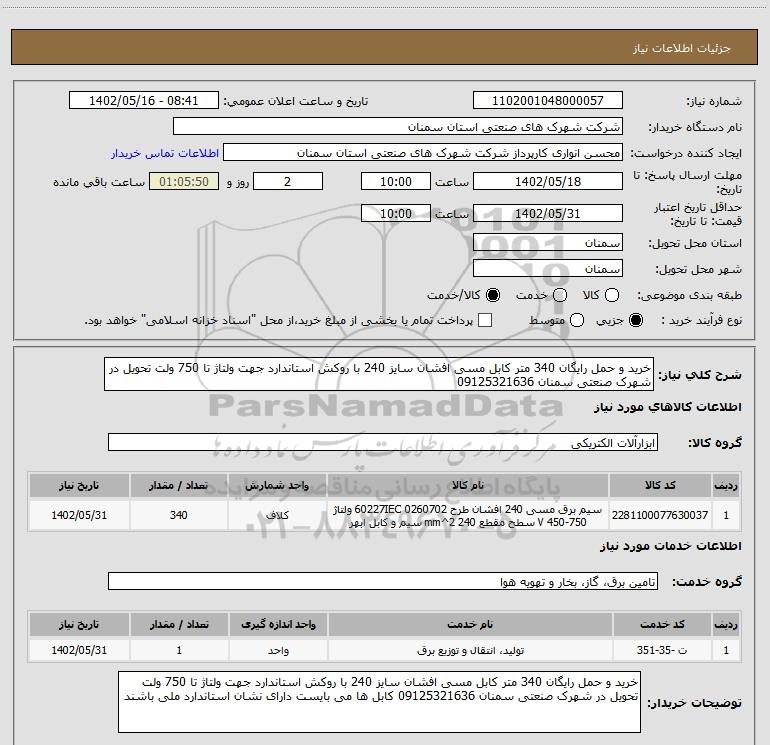This screenshot has width=770, height=745.
Task: Click the page title جزئیات اطلاعات نیاز
Action: coord(682,48)
